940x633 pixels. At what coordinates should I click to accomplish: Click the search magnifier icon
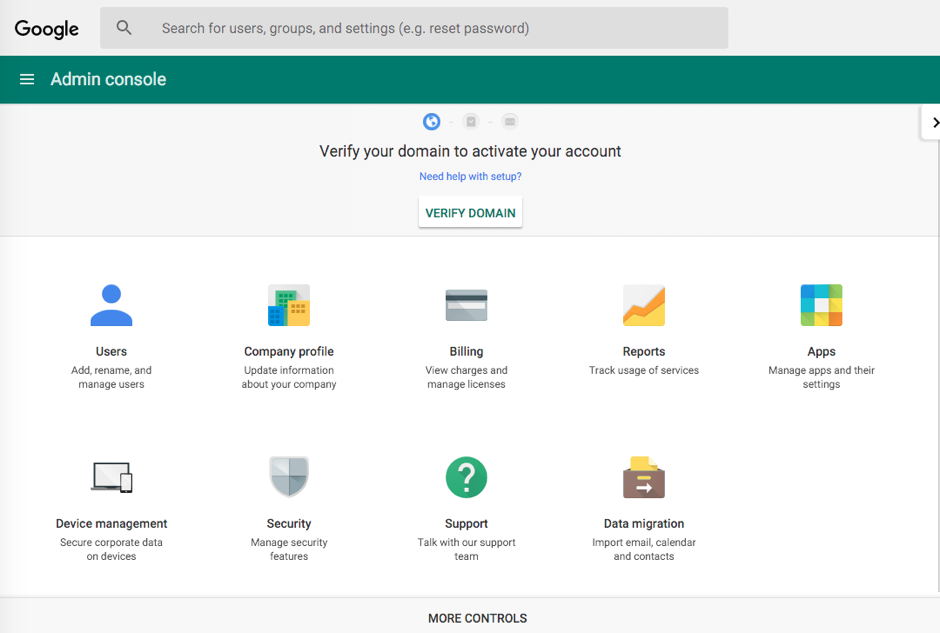(x=124, y=28)
